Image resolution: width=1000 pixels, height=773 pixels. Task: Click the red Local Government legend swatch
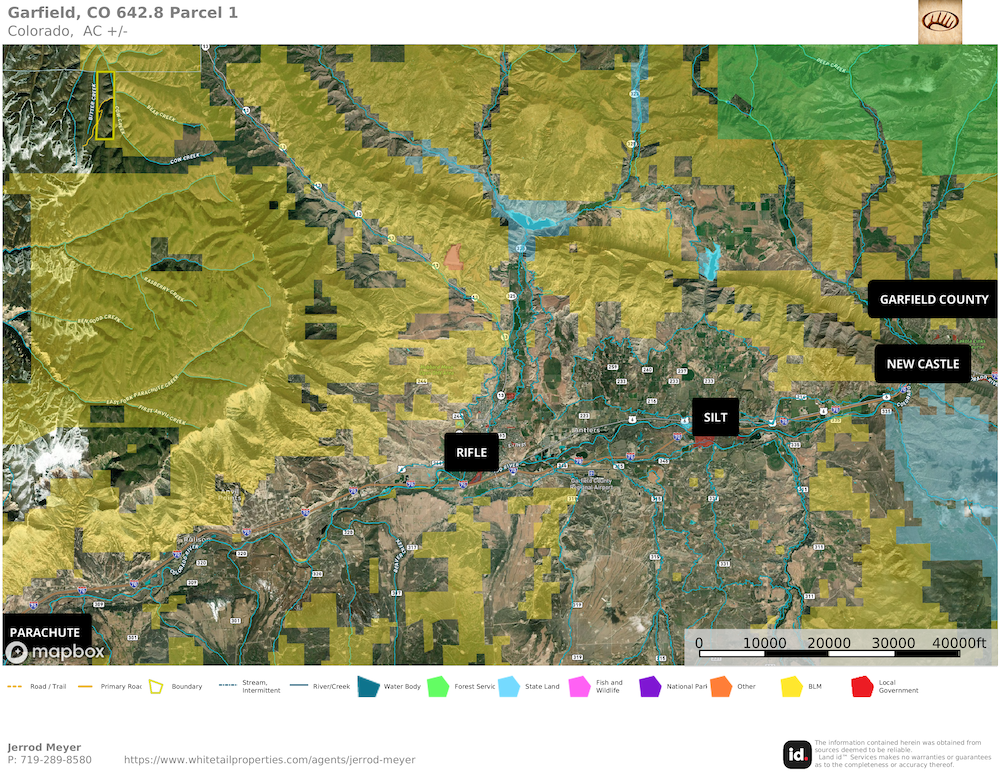click(x=862, y=687)
